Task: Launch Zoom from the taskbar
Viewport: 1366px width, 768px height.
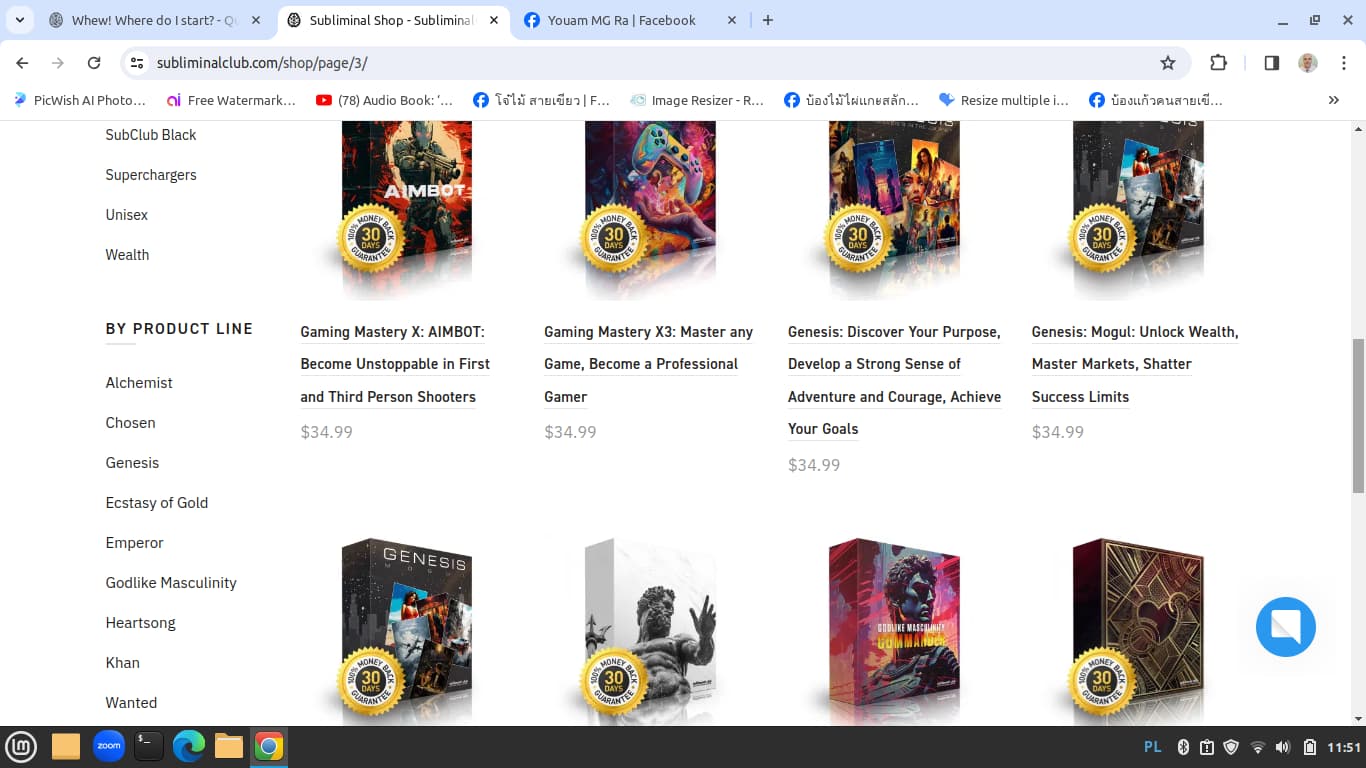Action: [x=108, y=746]
